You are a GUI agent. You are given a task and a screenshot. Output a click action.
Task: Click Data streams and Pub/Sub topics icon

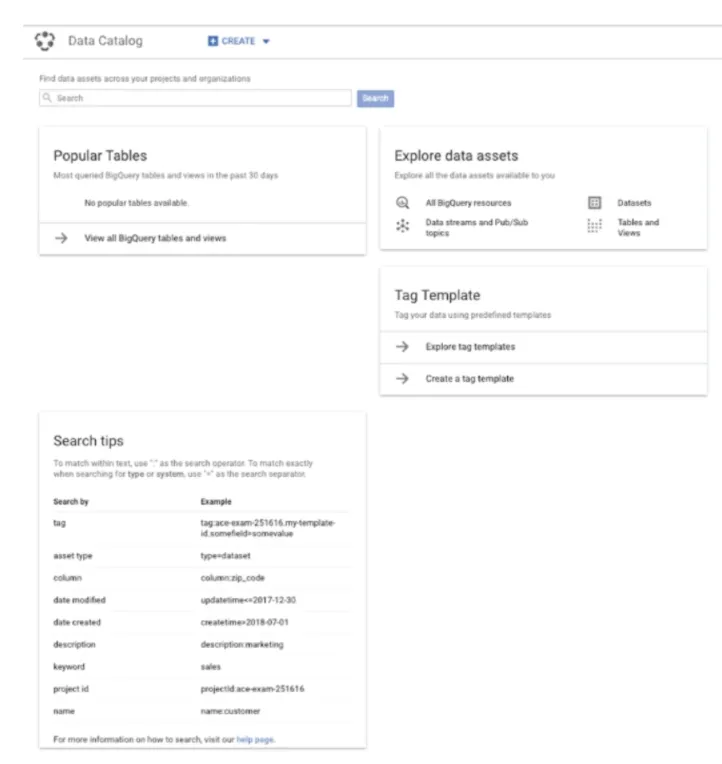coord(402,226)
